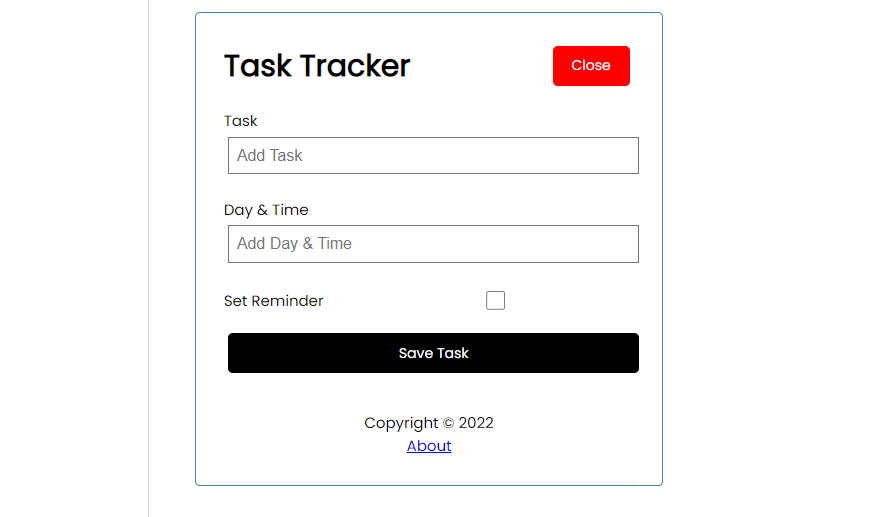Screen dimensions: 892x517
Task: Click the Task label above the input
Action: coord(241,121)
